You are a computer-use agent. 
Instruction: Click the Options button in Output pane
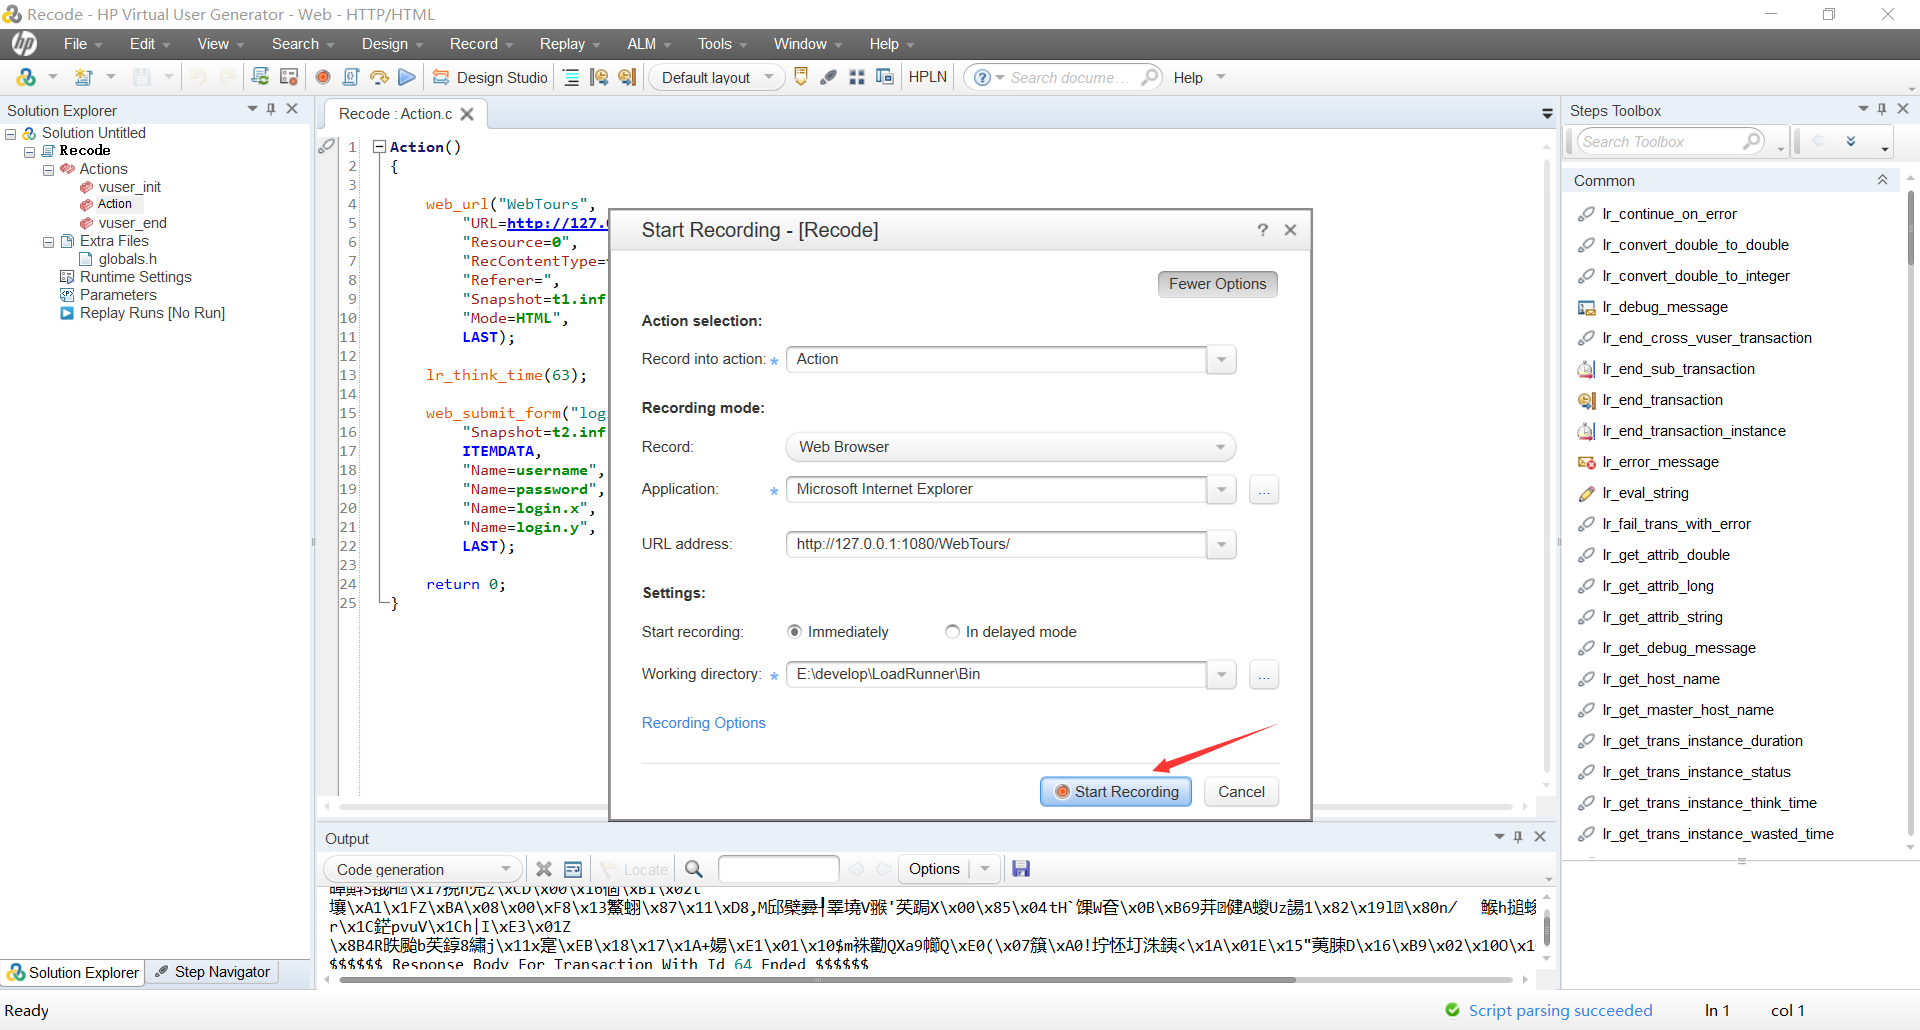[x=934, y=869]
